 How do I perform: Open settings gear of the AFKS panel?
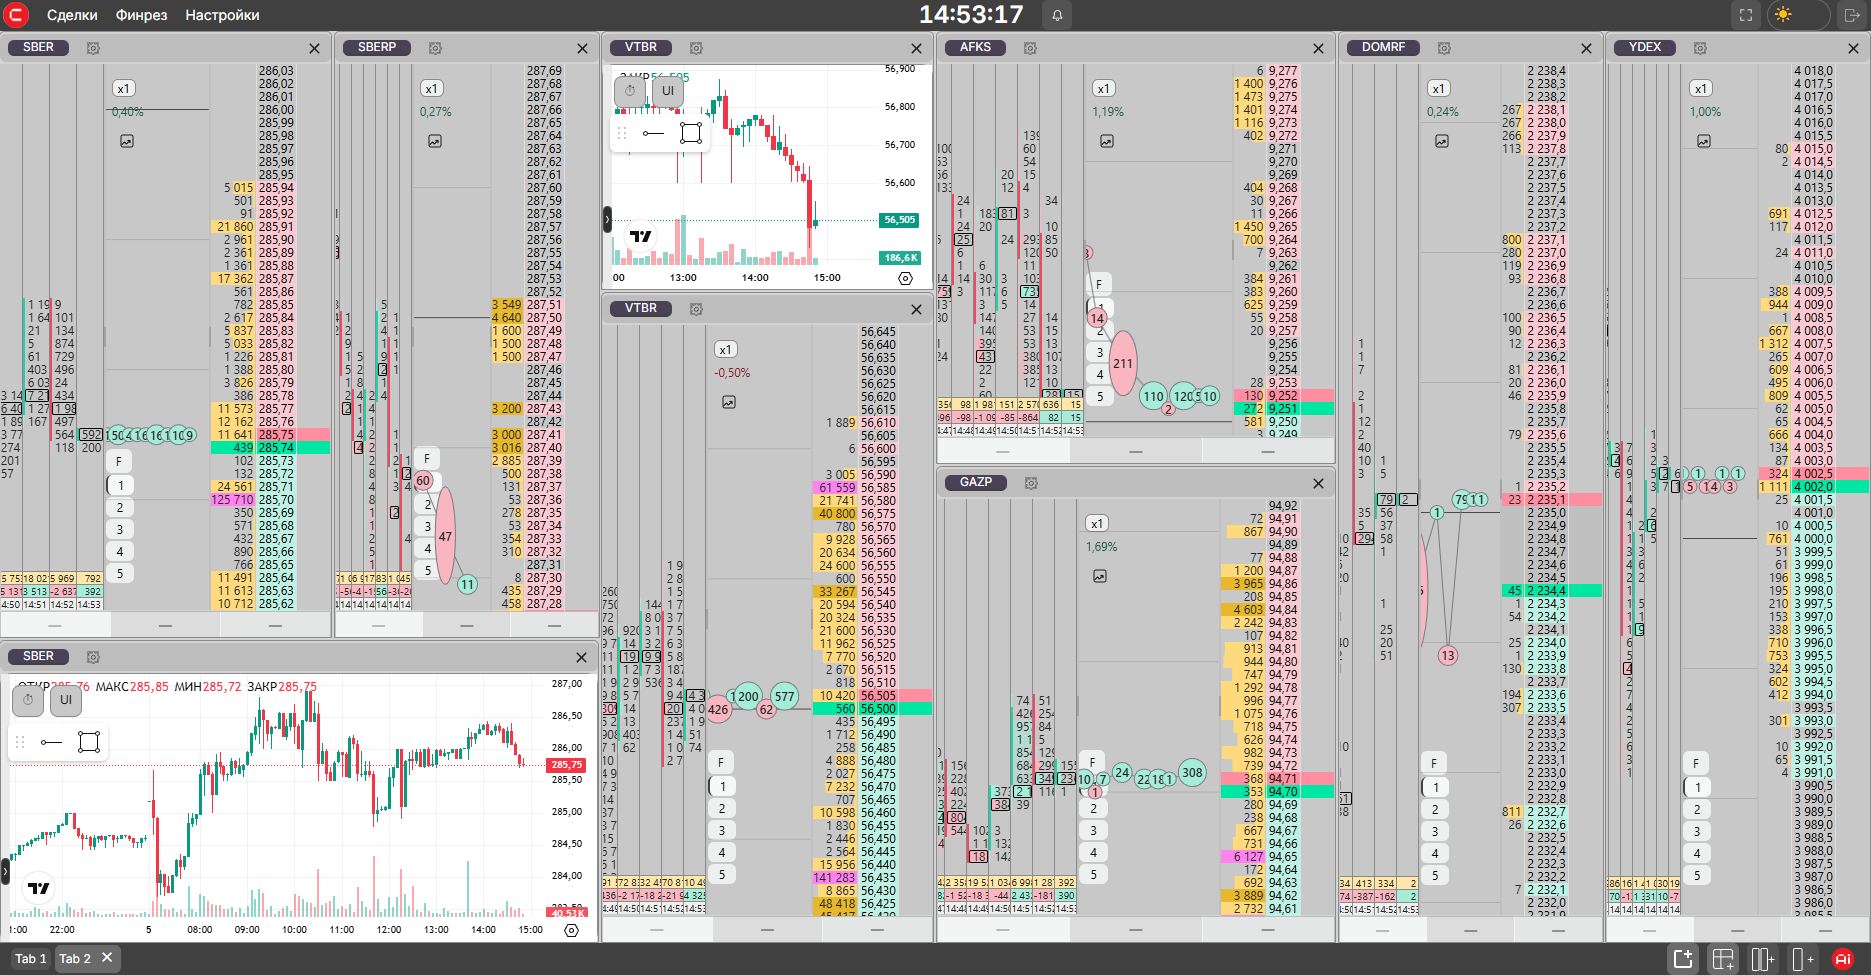(1030, 48)
